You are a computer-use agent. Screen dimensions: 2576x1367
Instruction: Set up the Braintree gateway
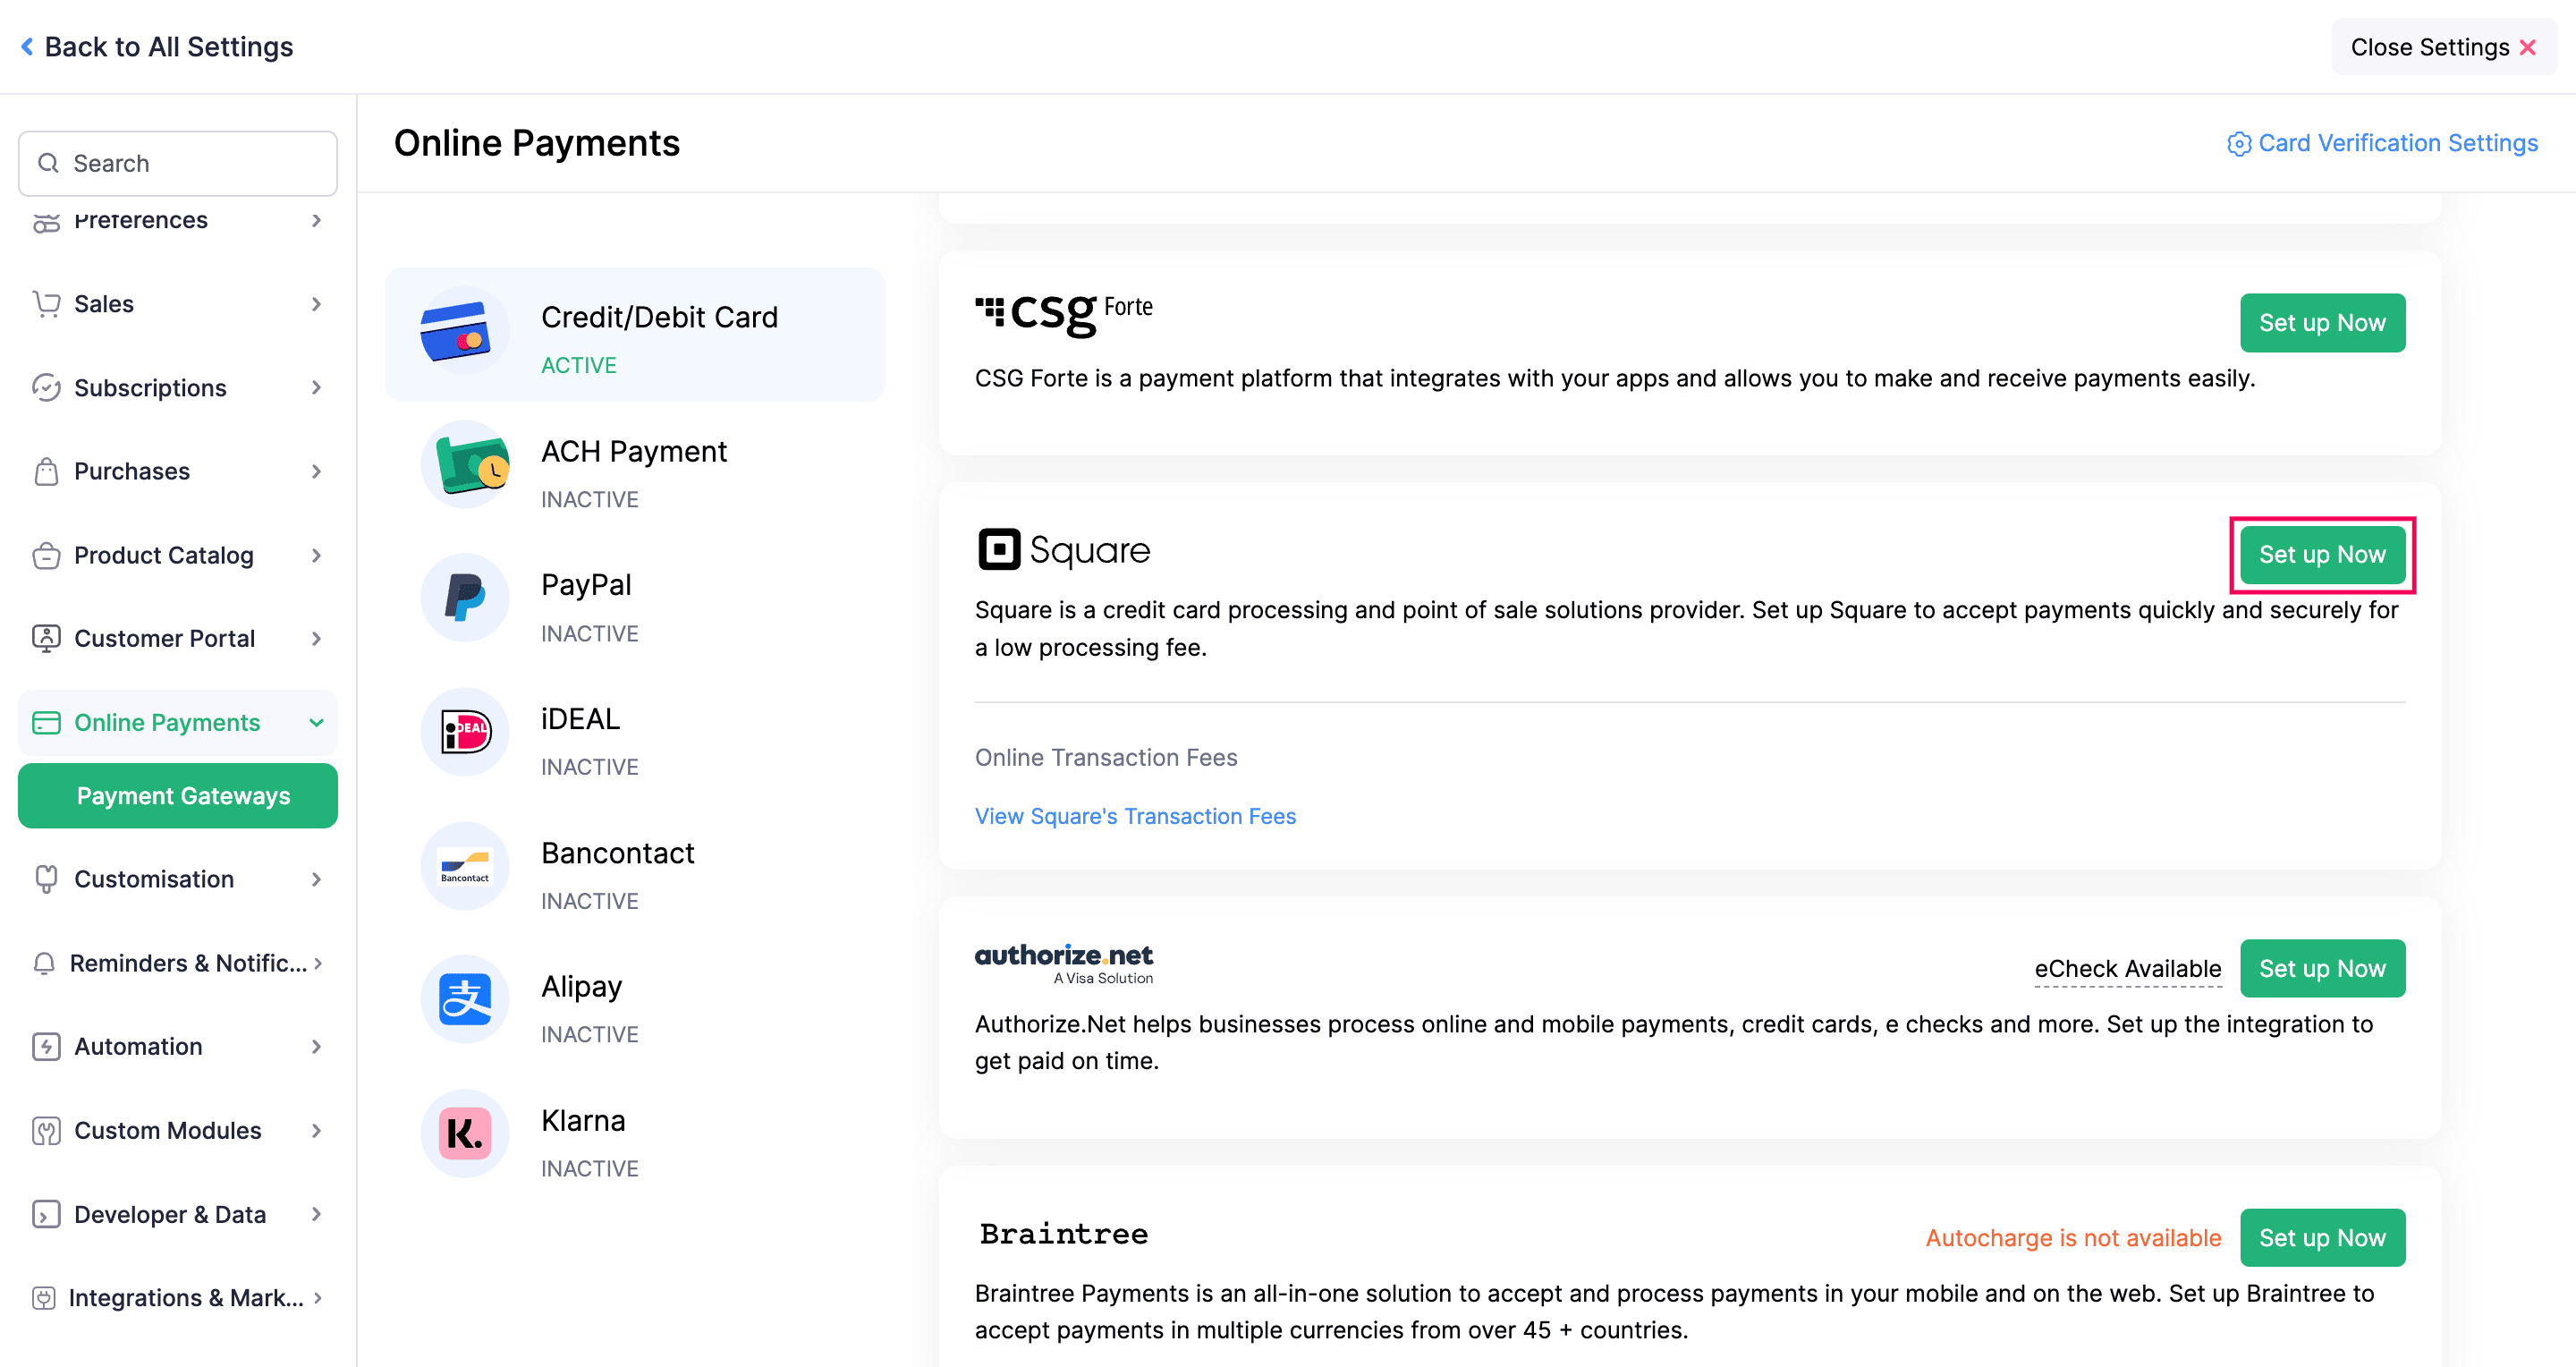click(x=2321, y=1238)
